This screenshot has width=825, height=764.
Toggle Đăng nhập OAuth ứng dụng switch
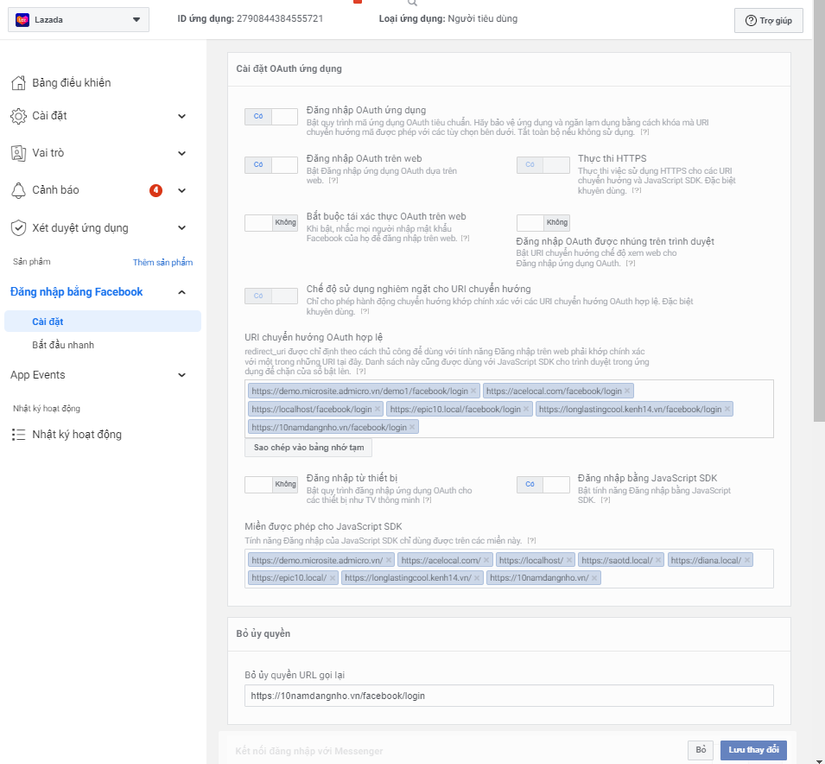tap(271, 117)
